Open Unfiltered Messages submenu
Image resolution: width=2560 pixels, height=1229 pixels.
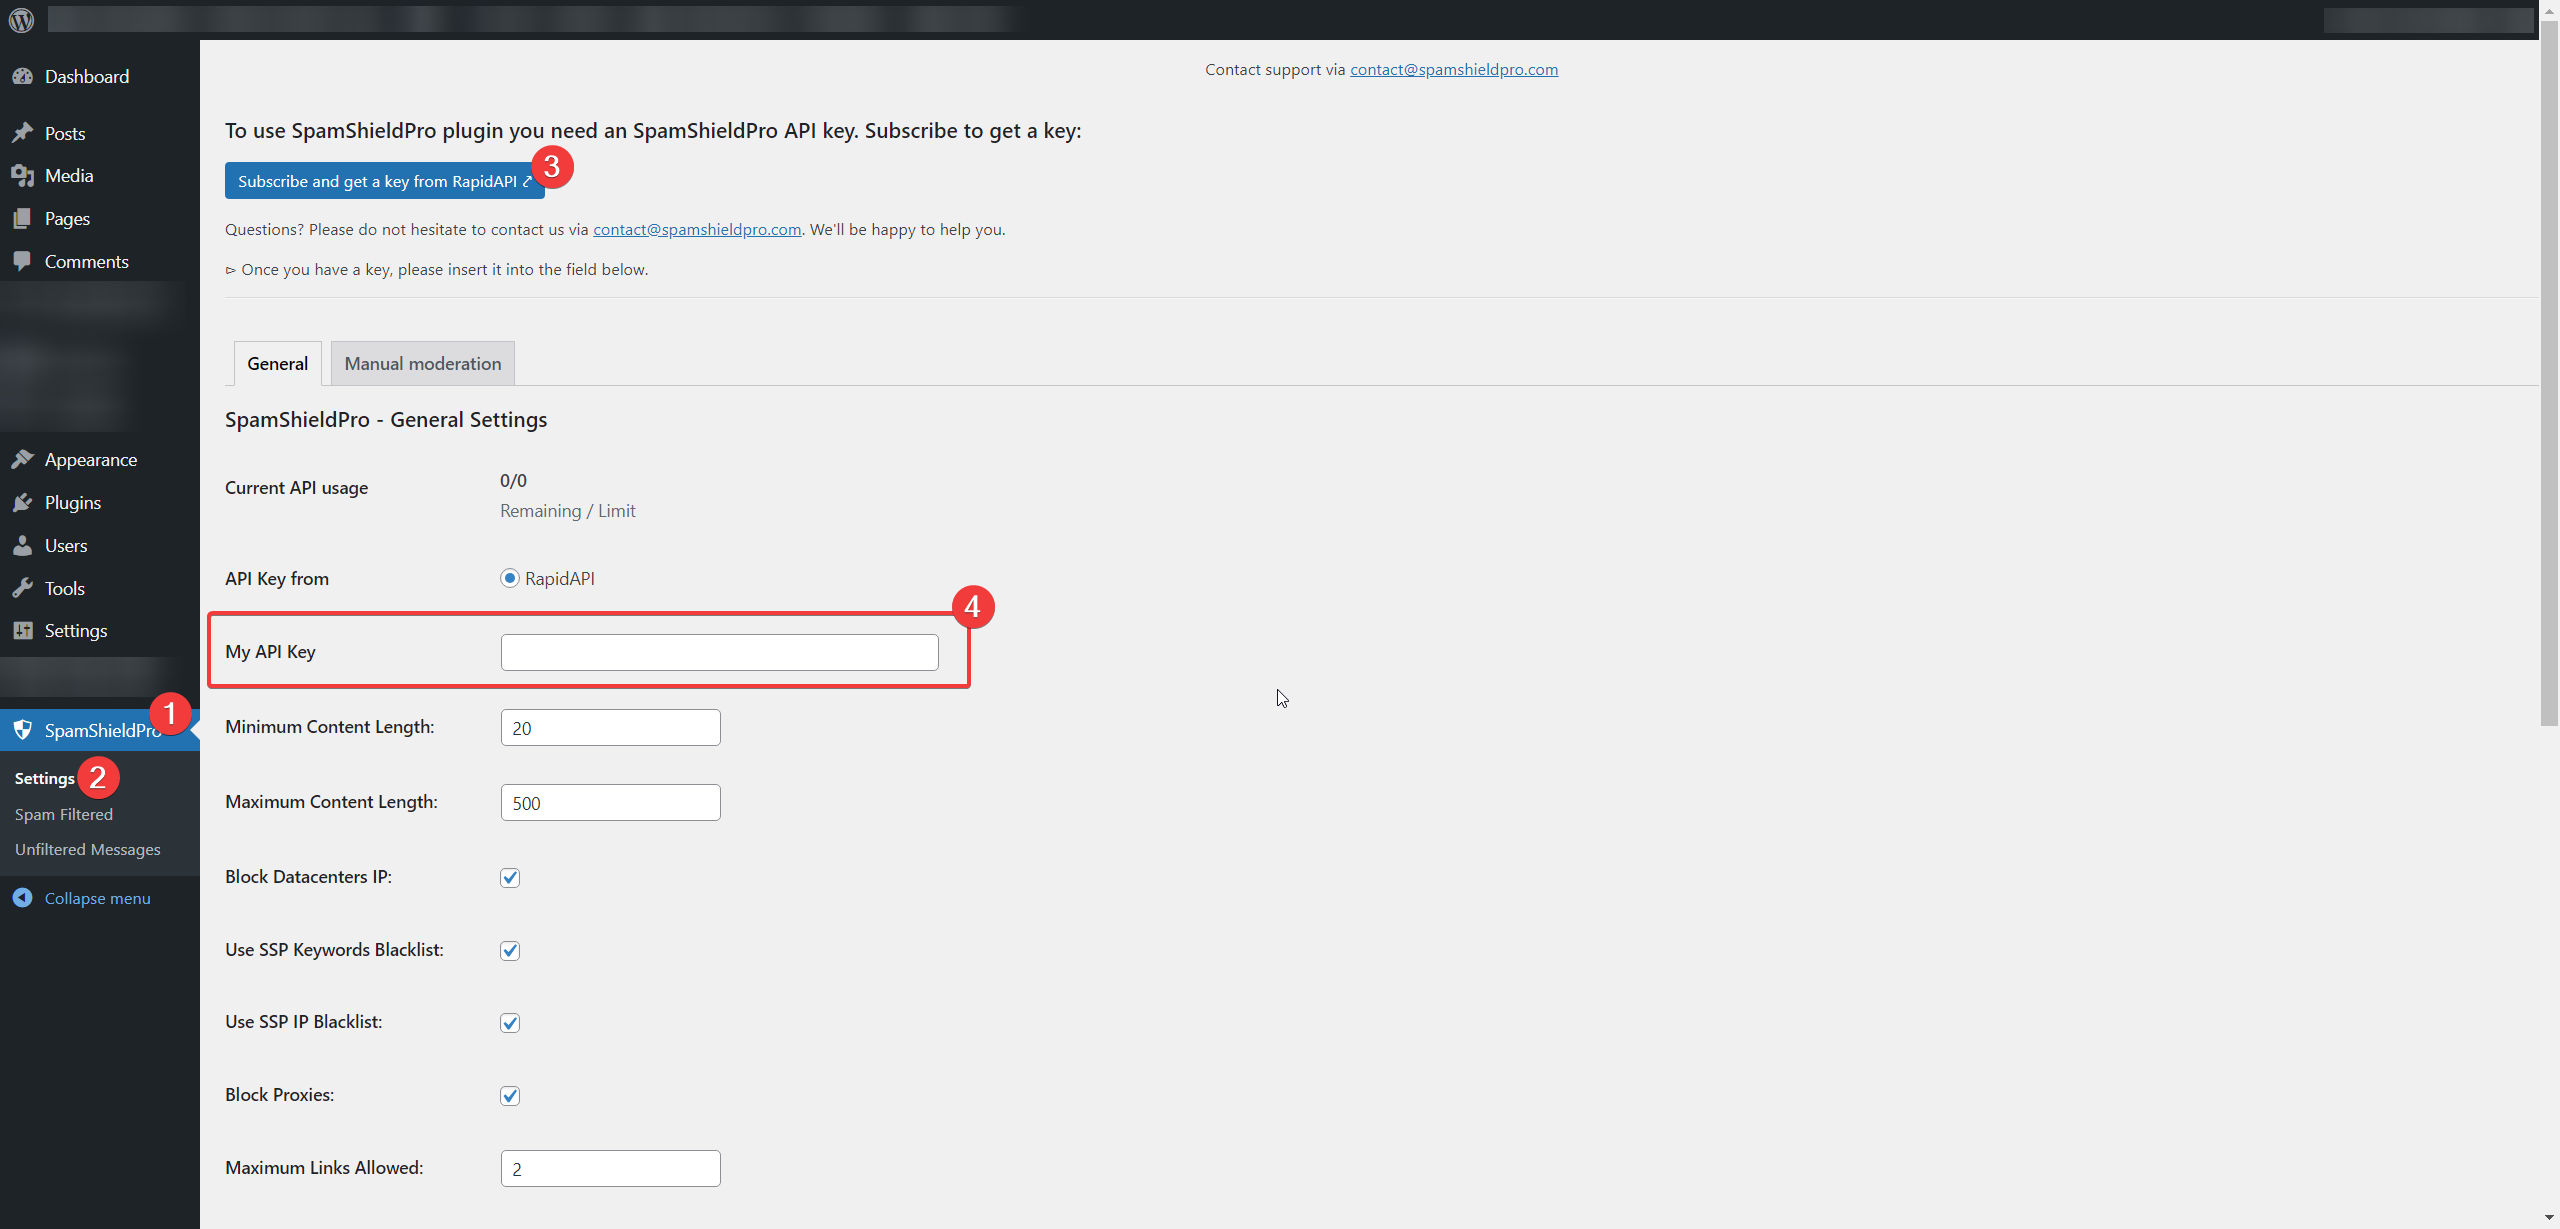[x=88, y=850]
